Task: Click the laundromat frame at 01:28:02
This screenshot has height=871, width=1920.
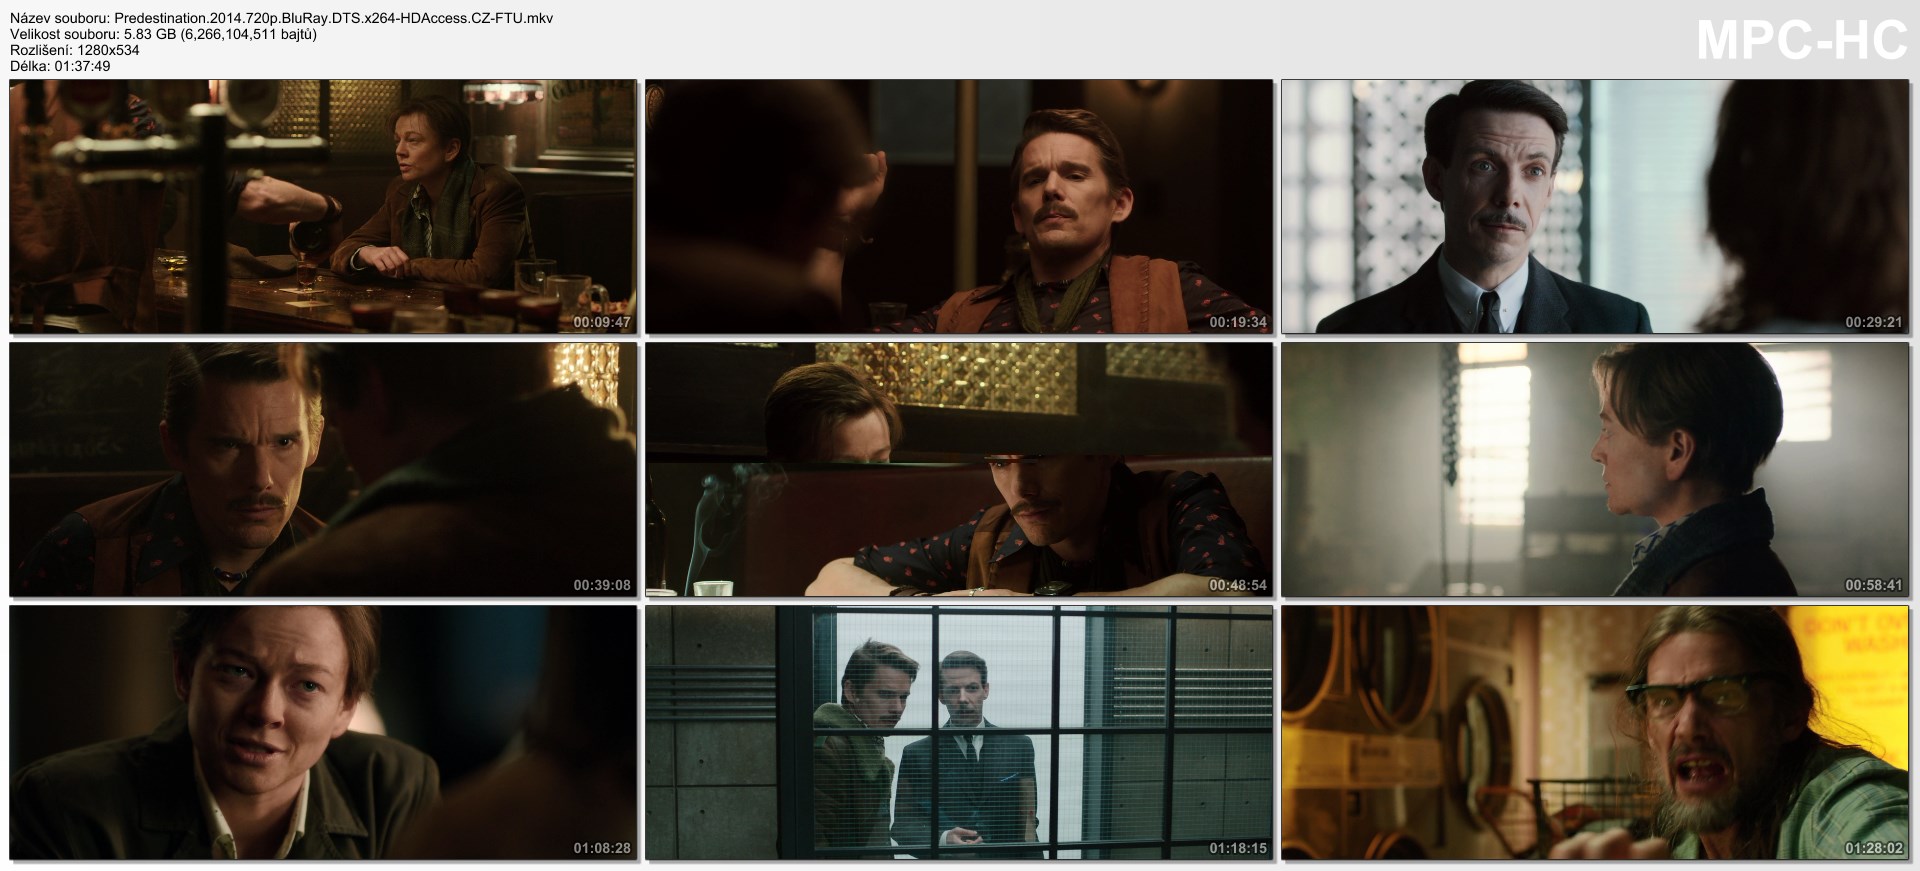Action: 1595,733
